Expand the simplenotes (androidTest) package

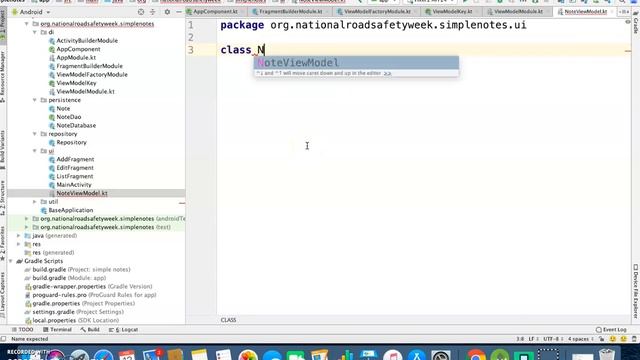(27, 219)
